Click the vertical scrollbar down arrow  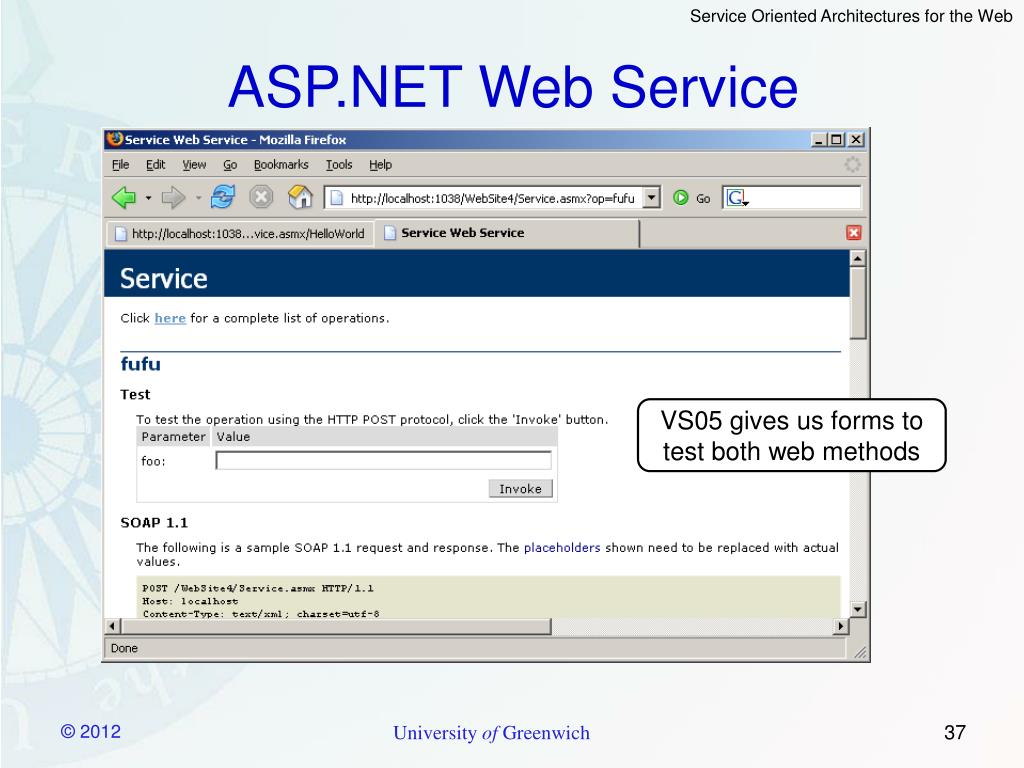tap(858, 609)
